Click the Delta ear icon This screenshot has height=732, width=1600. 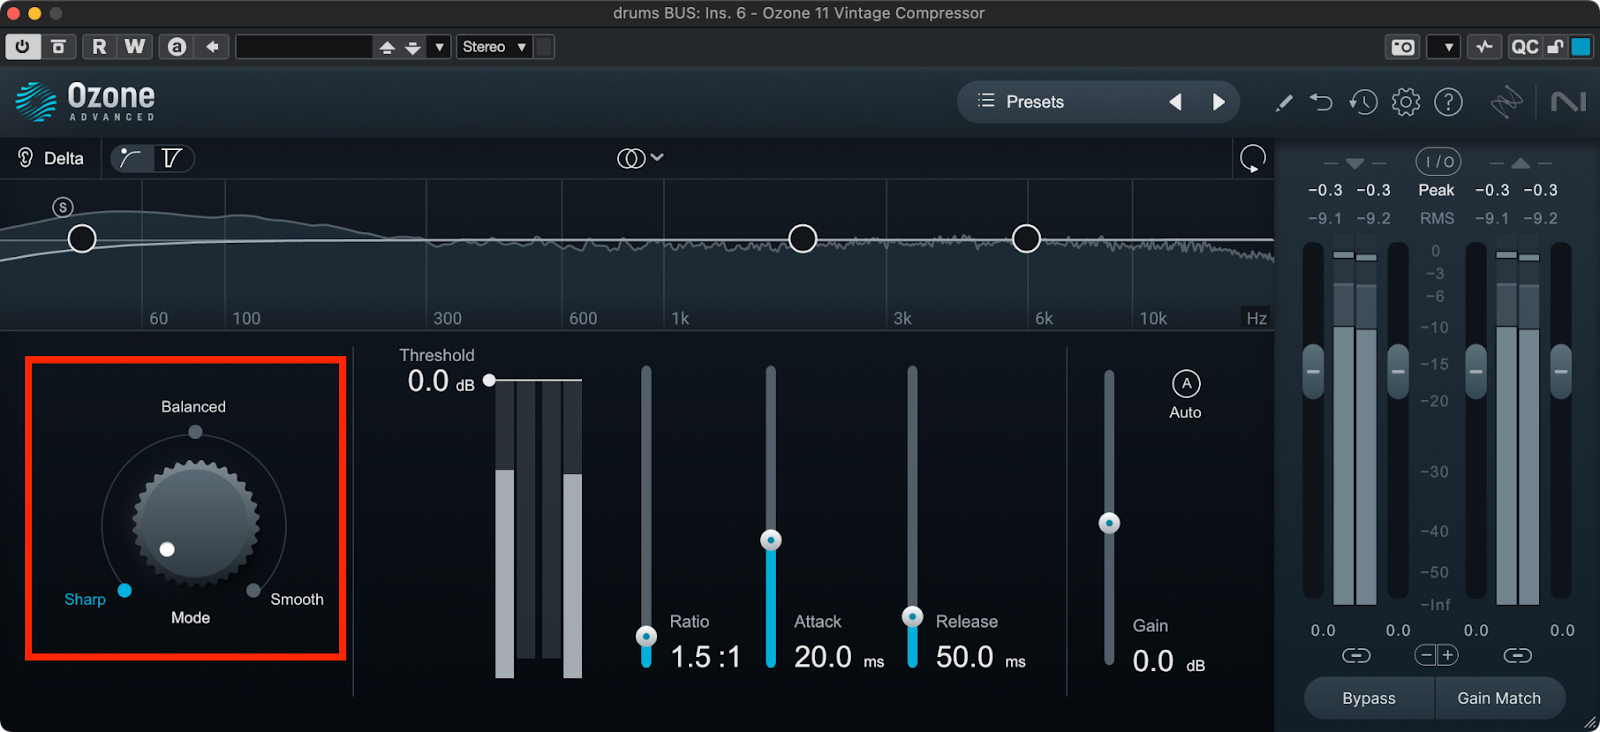tap(26, 158)
